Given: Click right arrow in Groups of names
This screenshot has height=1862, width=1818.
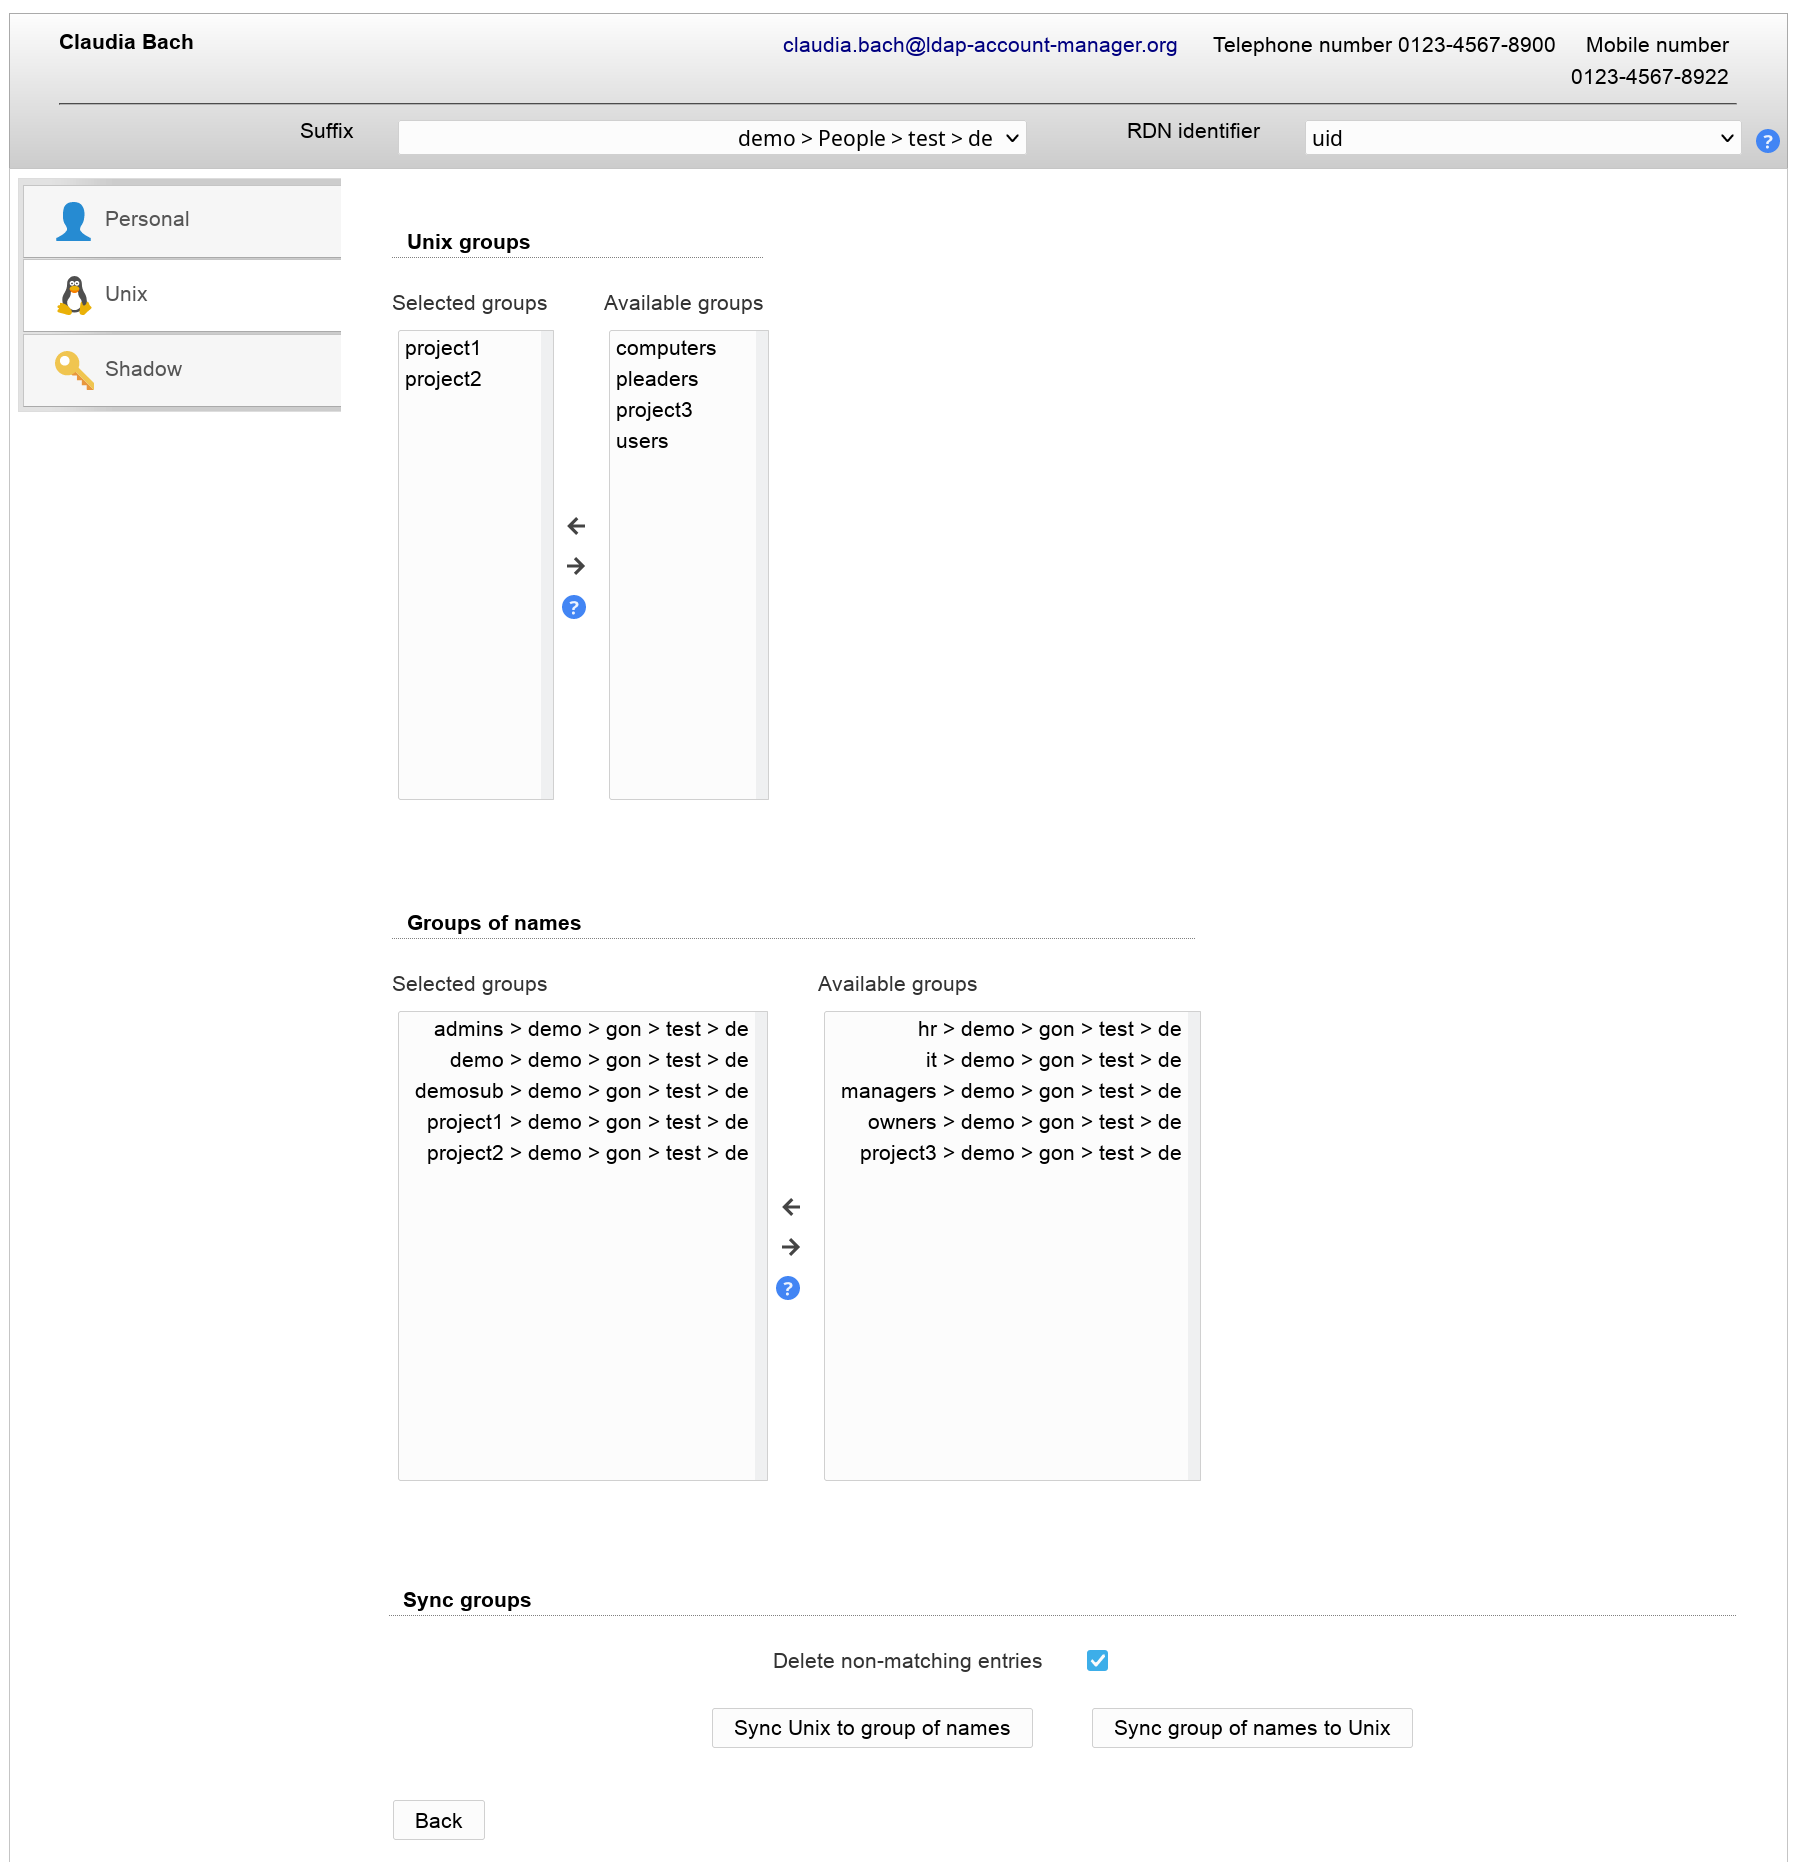Looking at the screenshot, I should pos(791,1247).
